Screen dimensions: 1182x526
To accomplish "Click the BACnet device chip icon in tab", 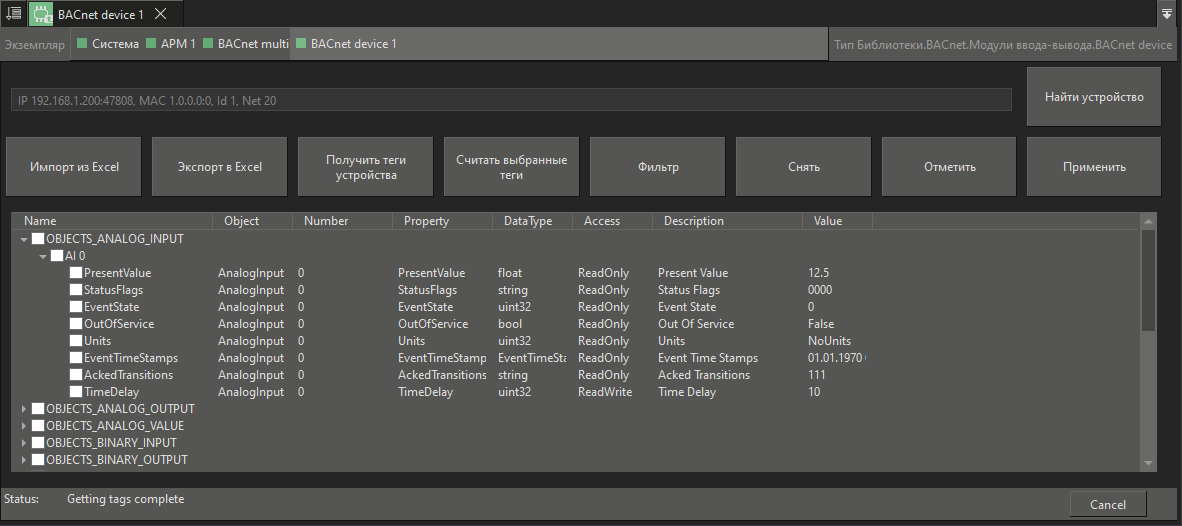I will point(40,14).
